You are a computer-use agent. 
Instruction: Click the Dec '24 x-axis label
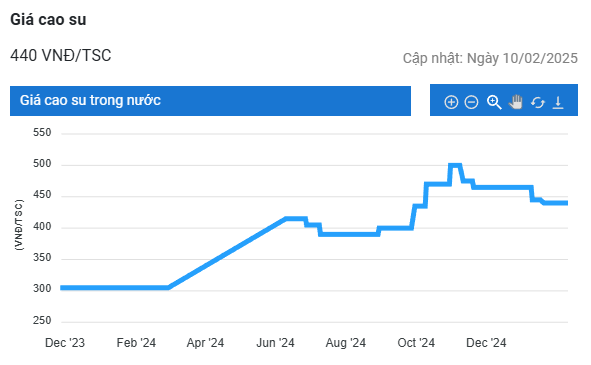point(486,343)
